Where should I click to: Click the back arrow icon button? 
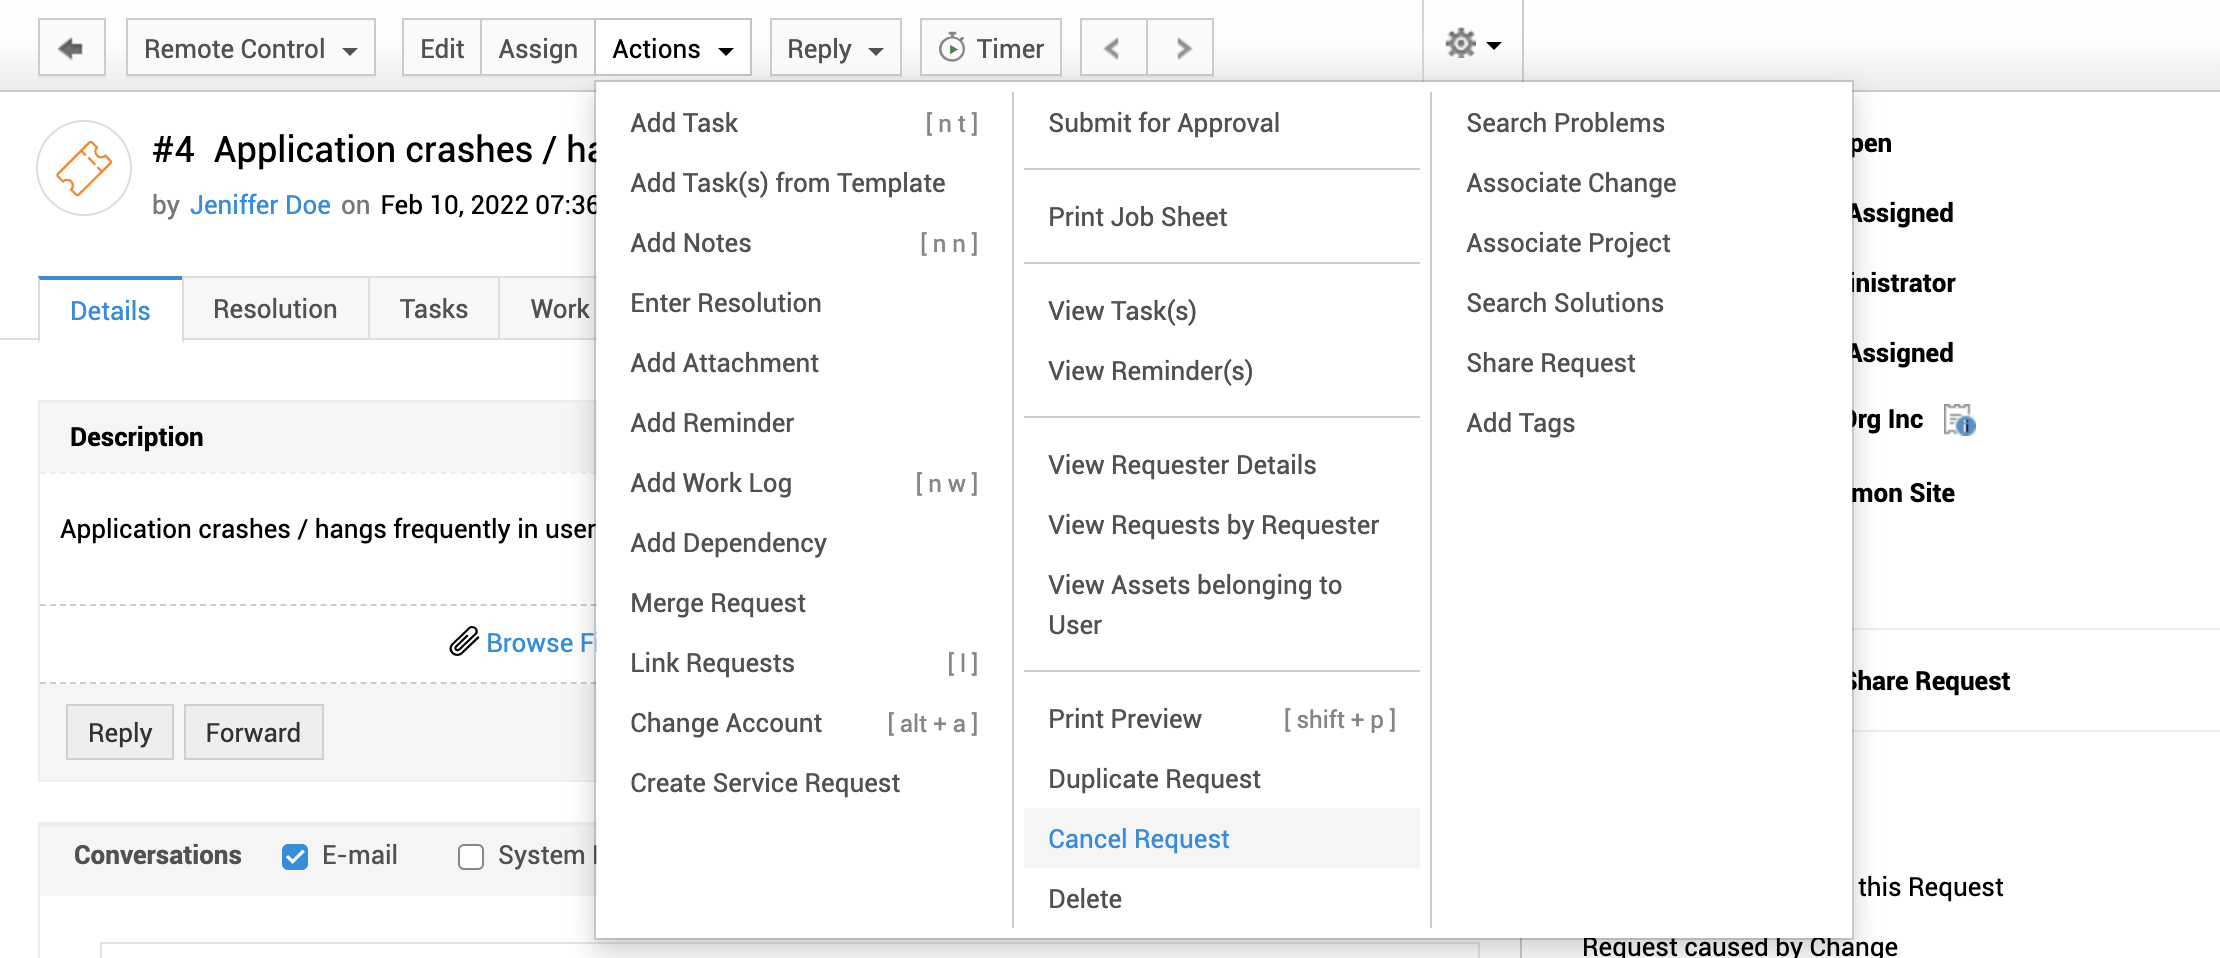tap(71, 48)
